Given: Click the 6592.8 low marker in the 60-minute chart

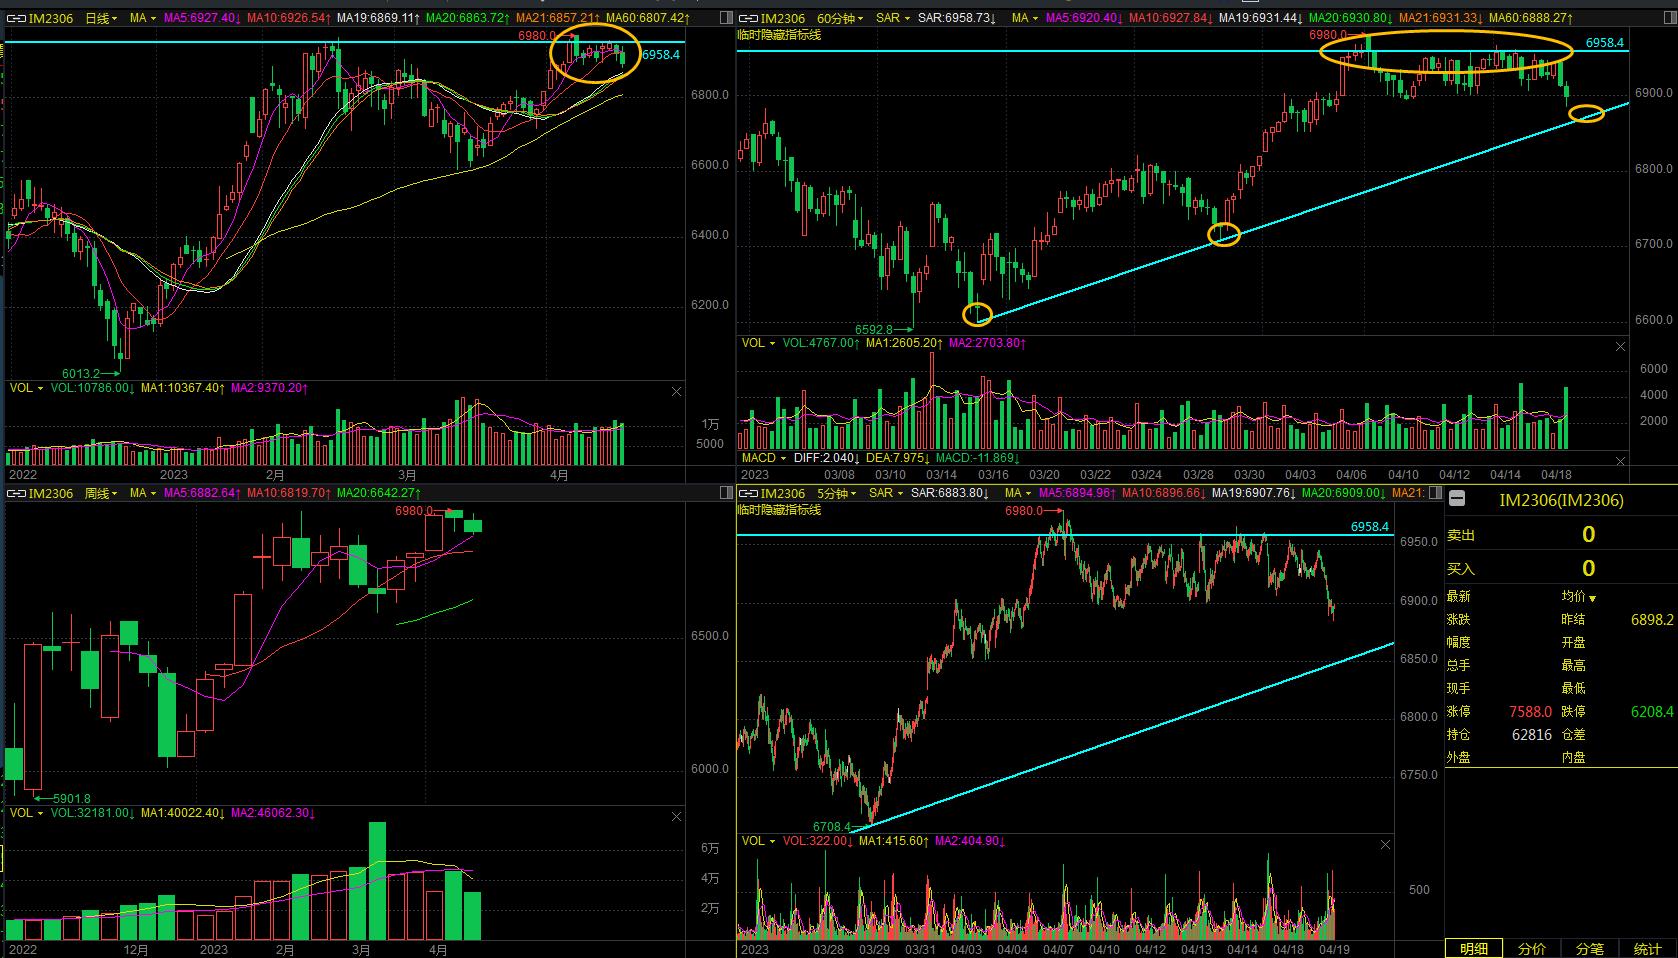Looking at the screenshot, I should 874,328.
